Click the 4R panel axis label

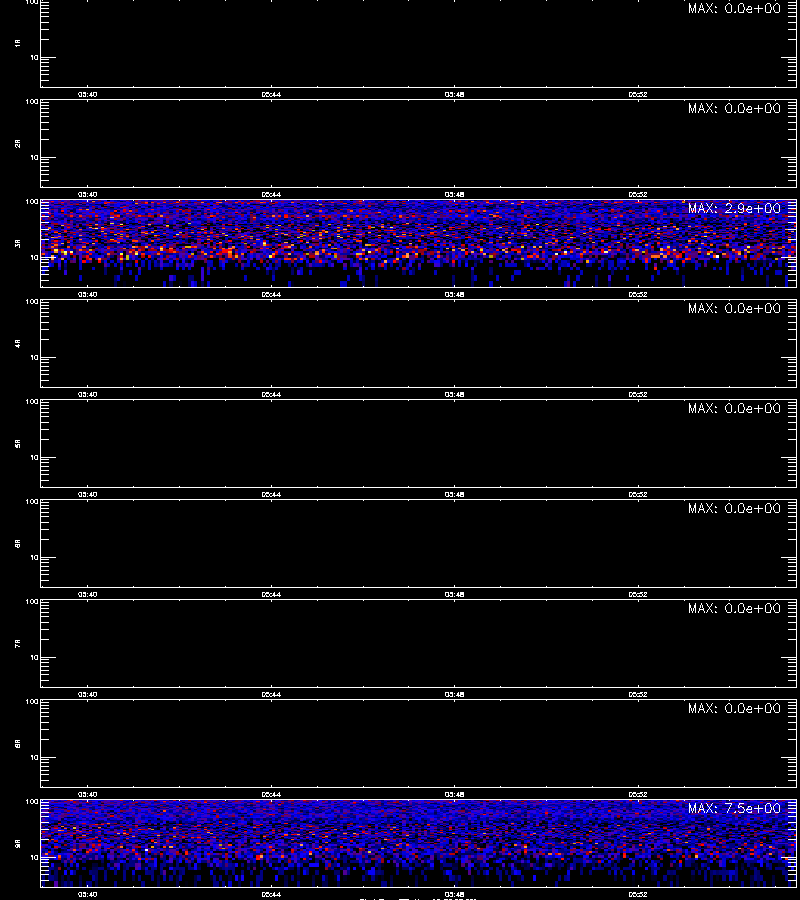coord(18,343)
